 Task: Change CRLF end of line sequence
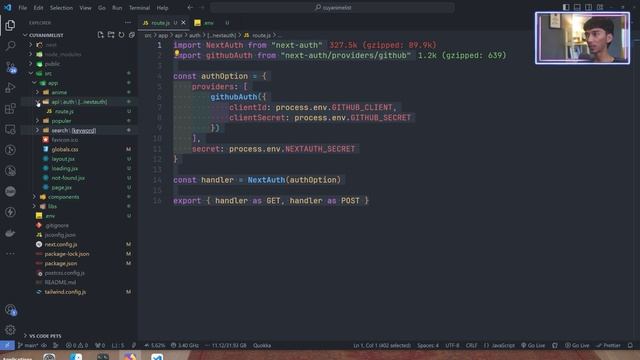(471, 345)
